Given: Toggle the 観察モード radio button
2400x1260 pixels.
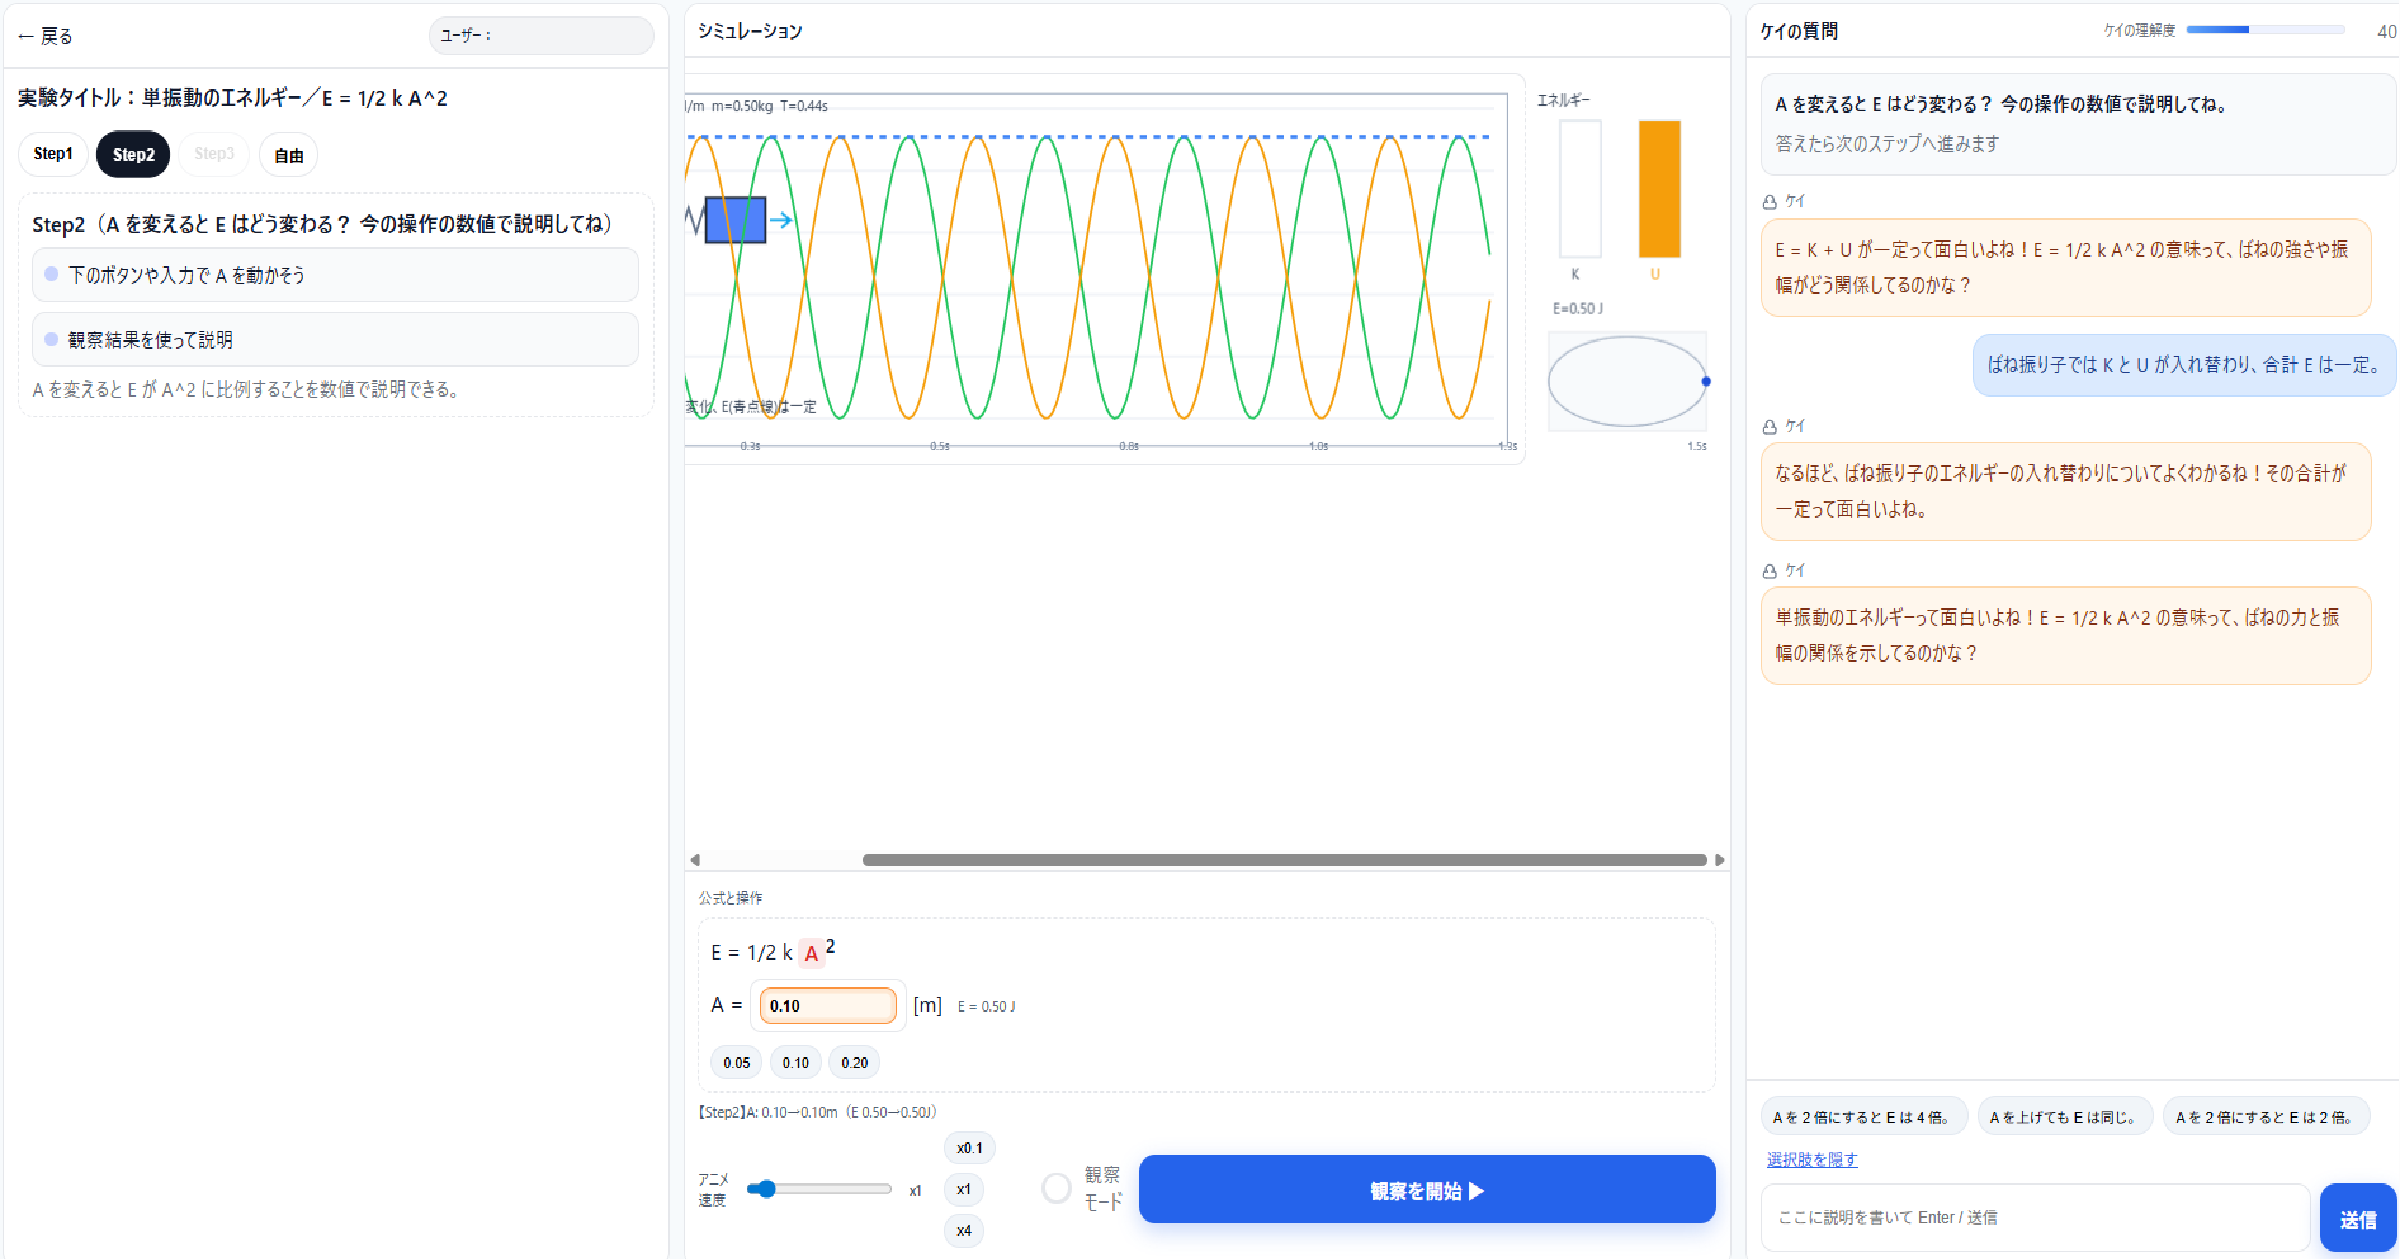Looking at the screenshot, I should [1056, 1188].
